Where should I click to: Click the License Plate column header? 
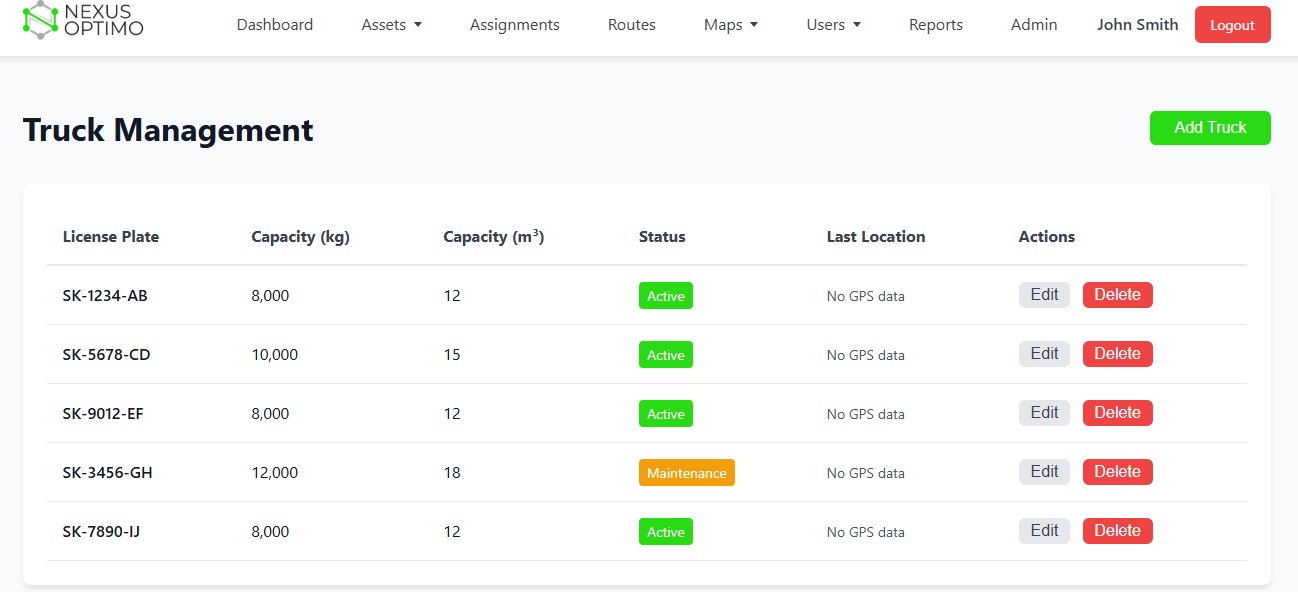point(111,237)
